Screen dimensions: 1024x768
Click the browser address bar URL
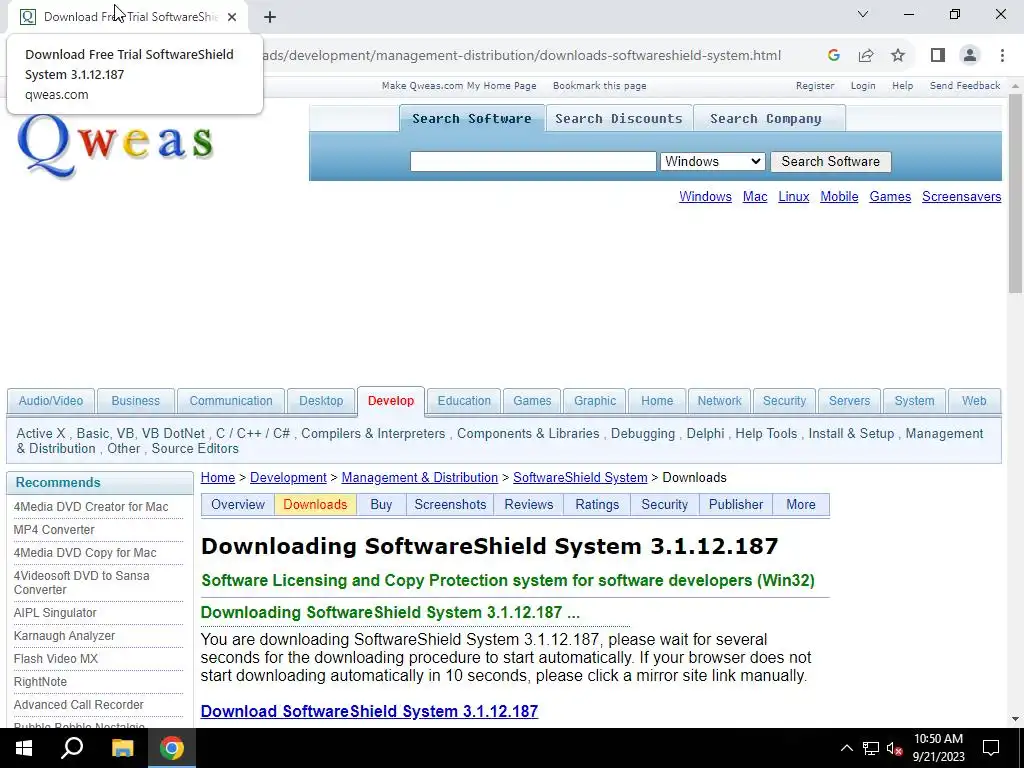point(521,56)
